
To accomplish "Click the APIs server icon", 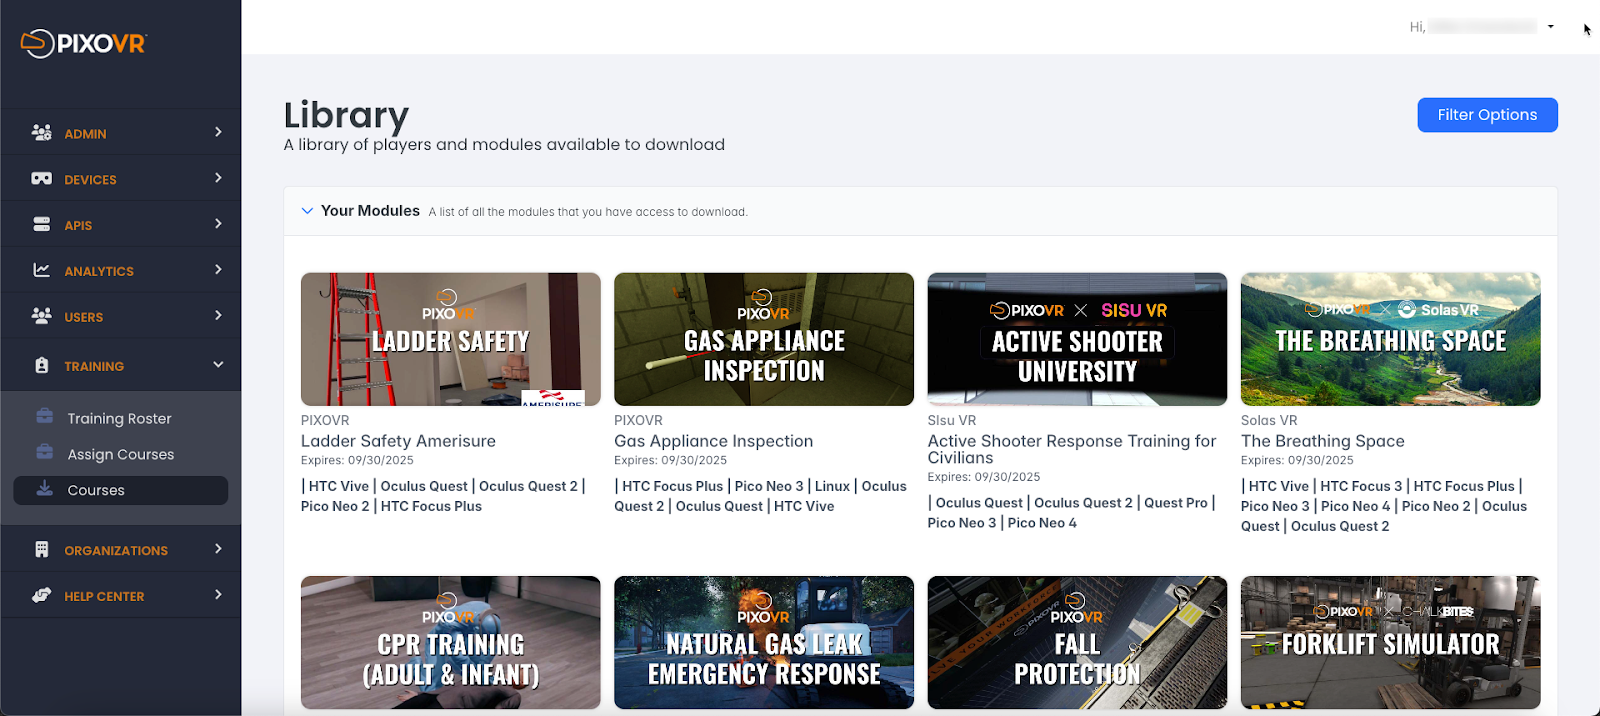I will [x=41, y=225].
